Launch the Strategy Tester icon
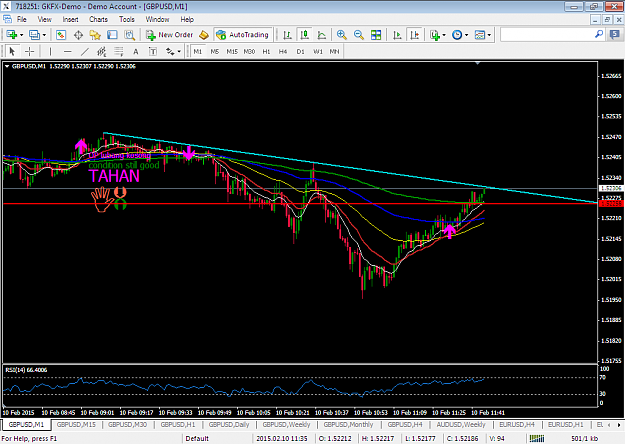 click(130, 35)
